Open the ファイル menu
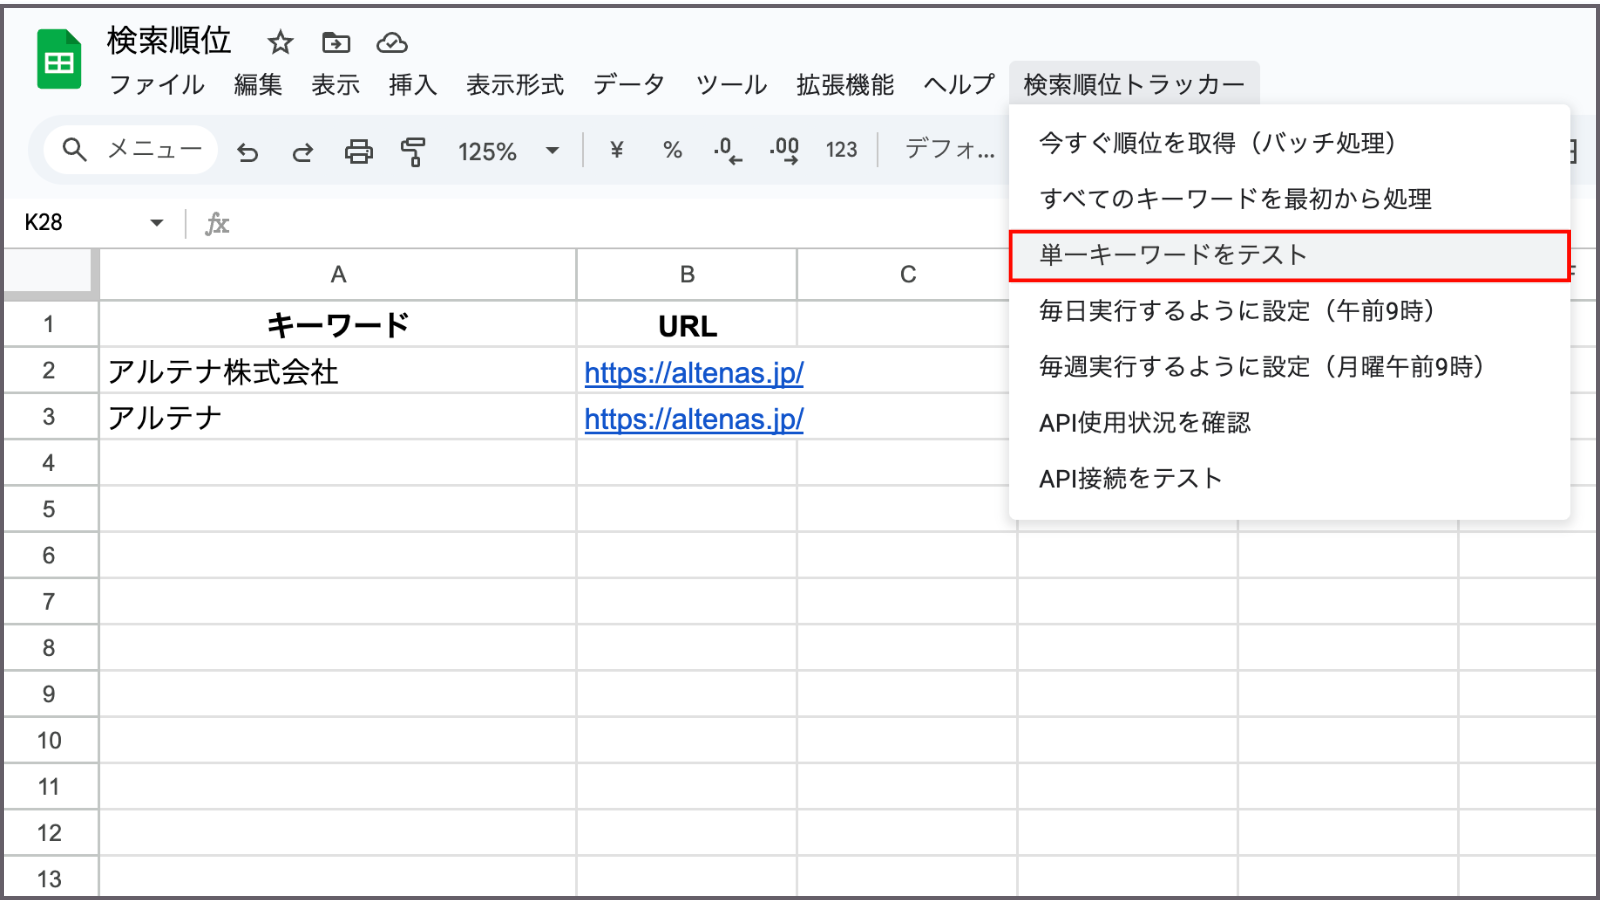Screen dimensions: 1600x900 pos(157,85)
